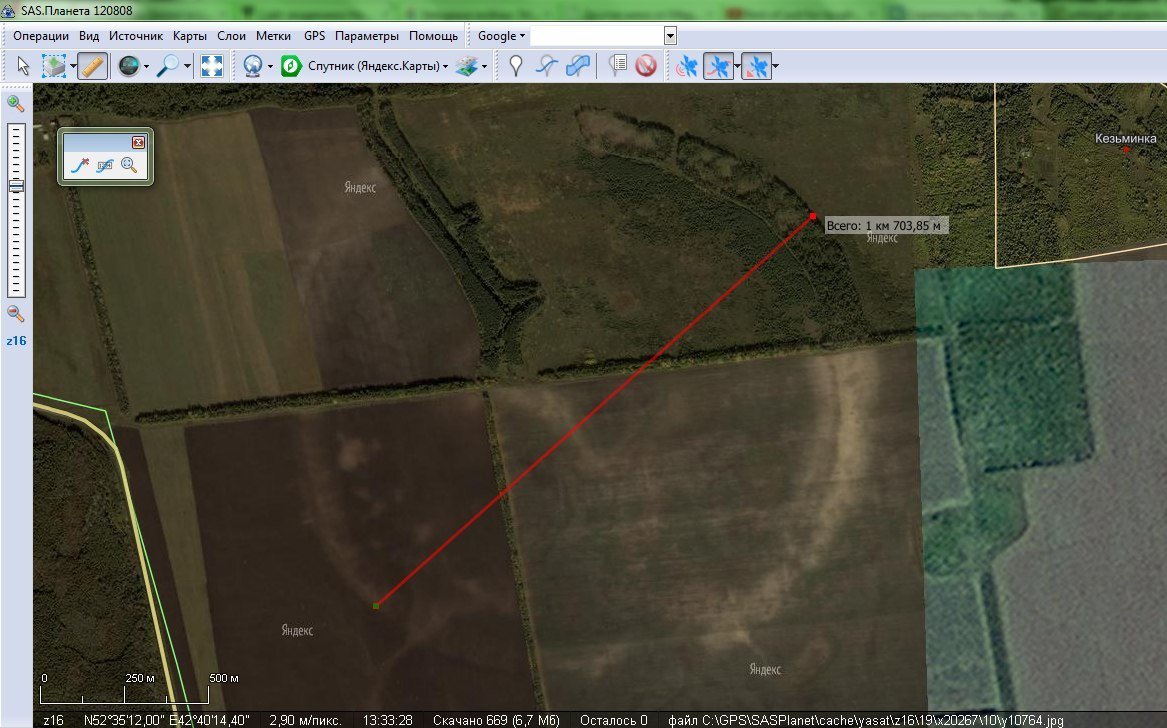1167x728 pixels.
Task: Activate the ruler distance measurement tool
Action: point(92,66)
